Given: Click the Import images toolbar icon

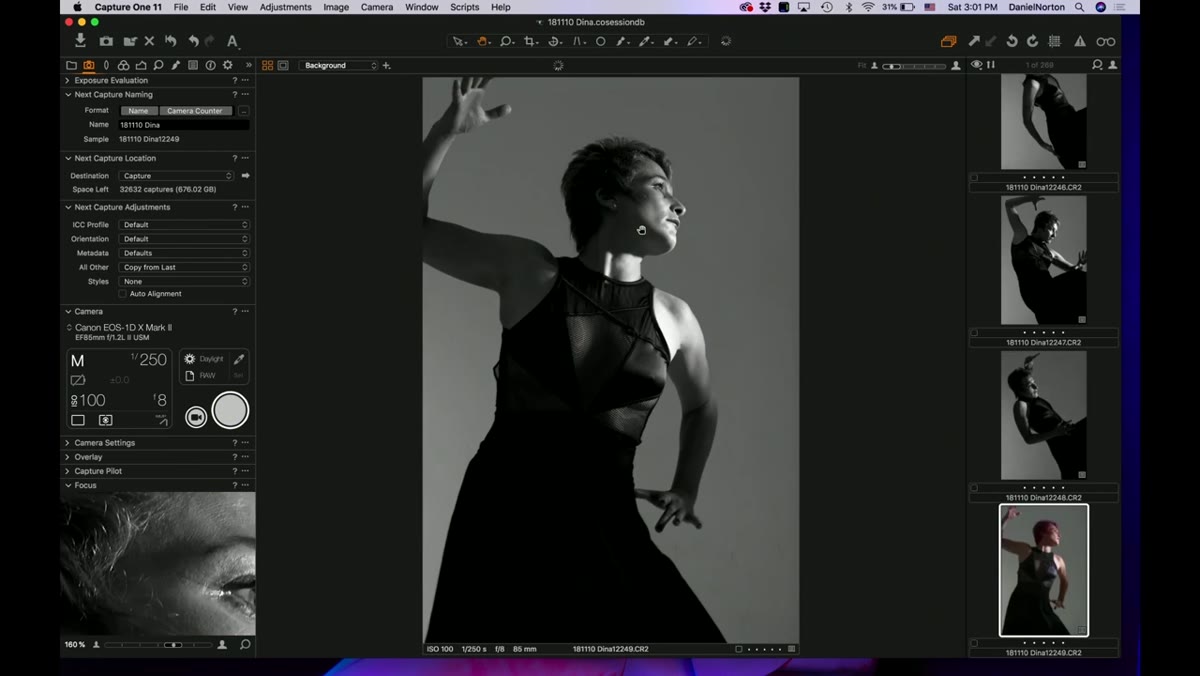Looking at the screenshot, I should tap(80, 41).
